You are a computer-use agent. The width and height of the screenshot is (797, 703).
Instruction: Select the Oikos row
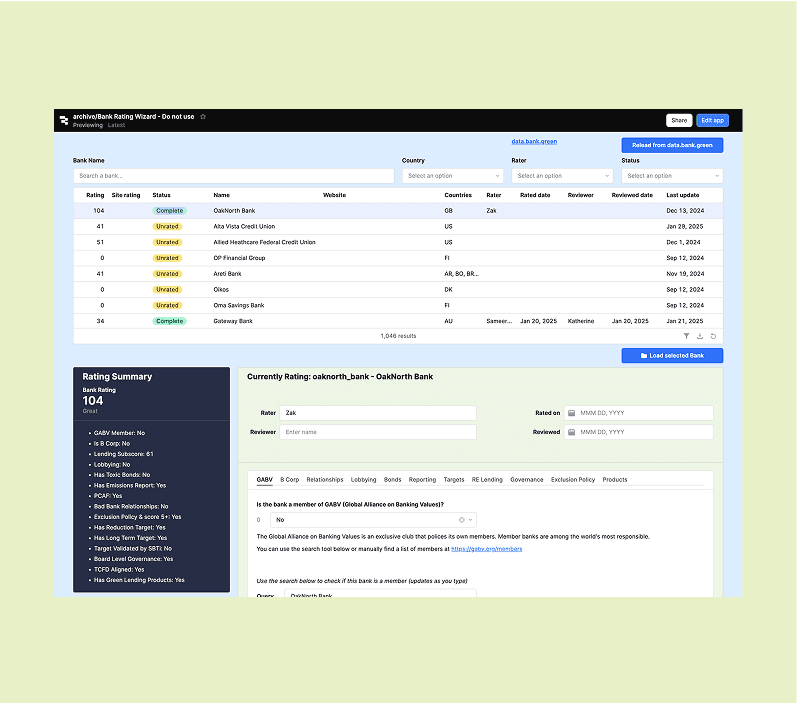pos(398,290)
